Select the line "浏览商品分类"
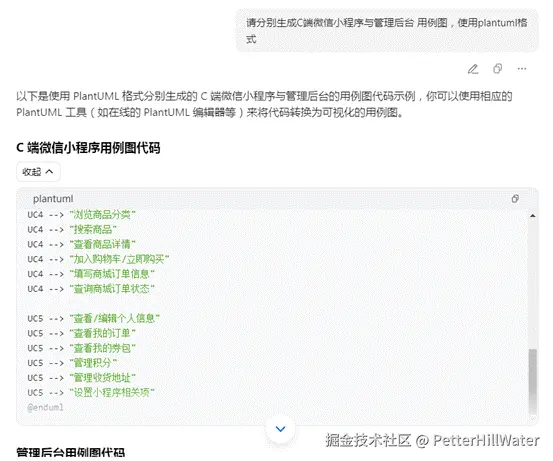553x461 pixels. tap(81, 215)
